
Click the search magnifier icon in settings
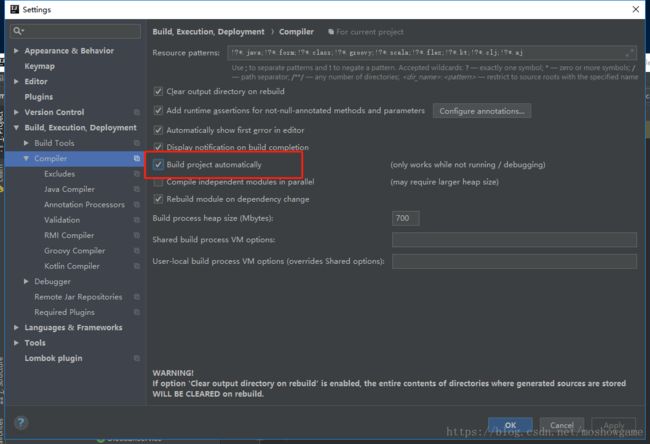click(17, 31)
